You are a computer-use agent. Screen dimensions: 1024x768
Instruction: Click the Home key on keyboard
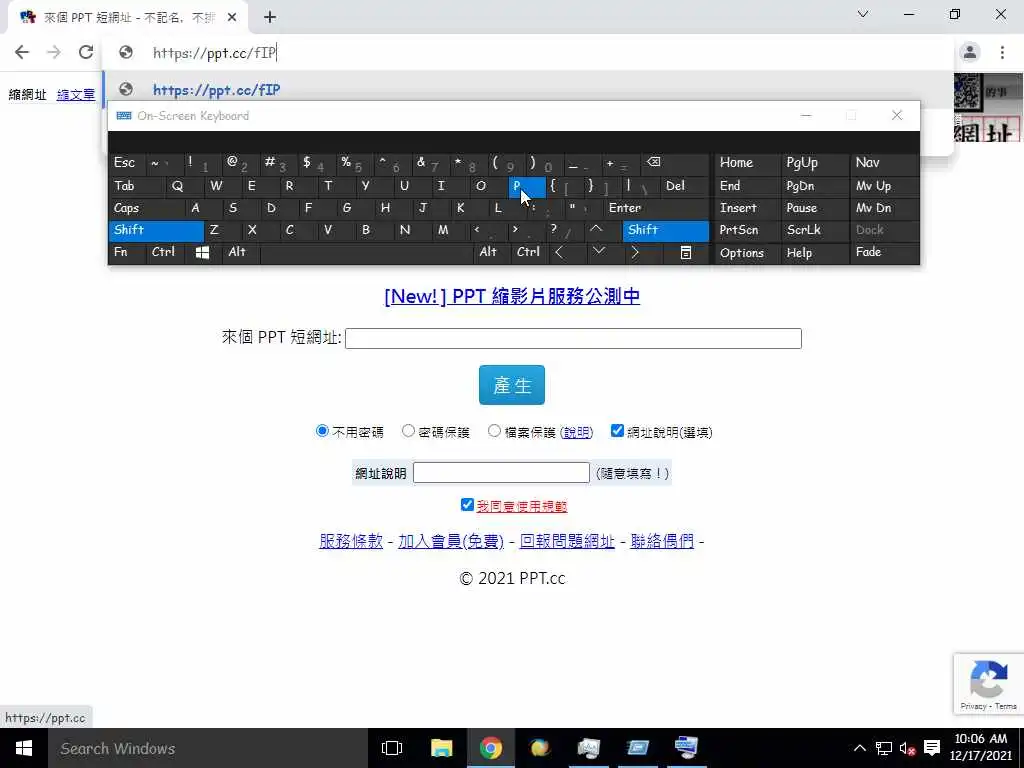coord(747,163)
